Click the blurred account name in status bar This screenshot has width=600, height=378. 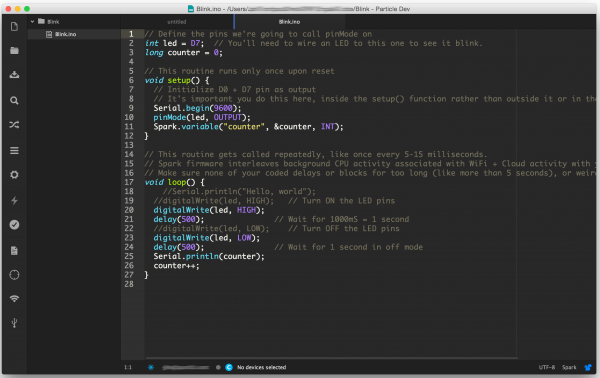pos(186,367)
